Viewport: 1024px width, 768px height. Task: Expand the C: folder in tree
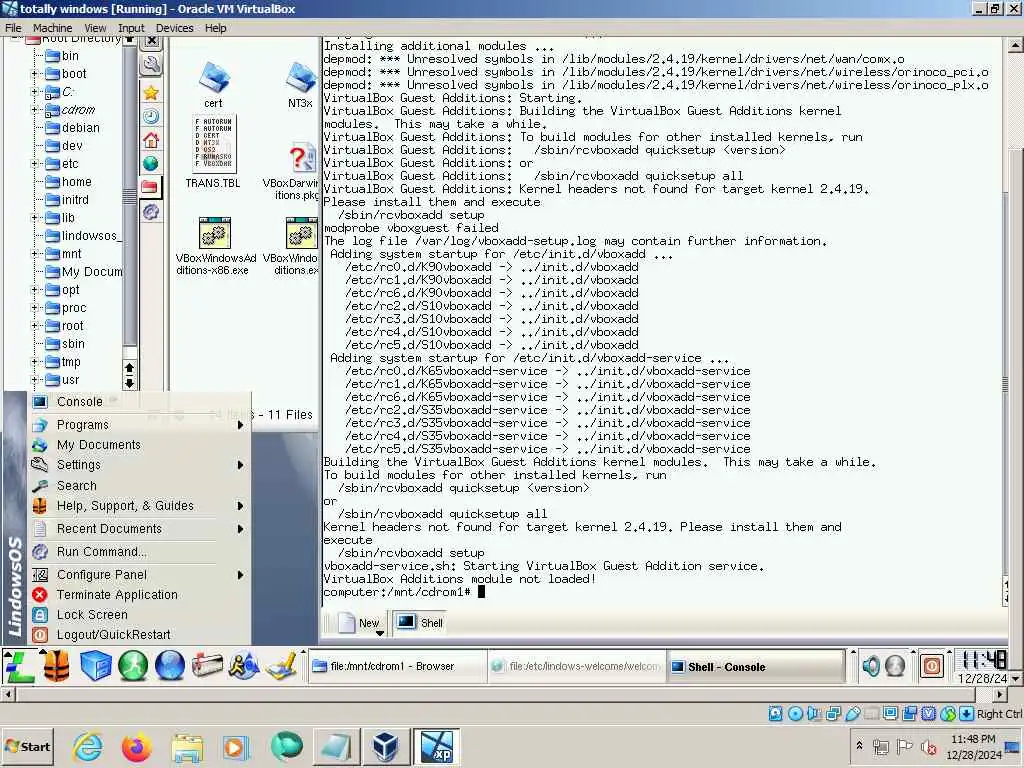[35, 92]
